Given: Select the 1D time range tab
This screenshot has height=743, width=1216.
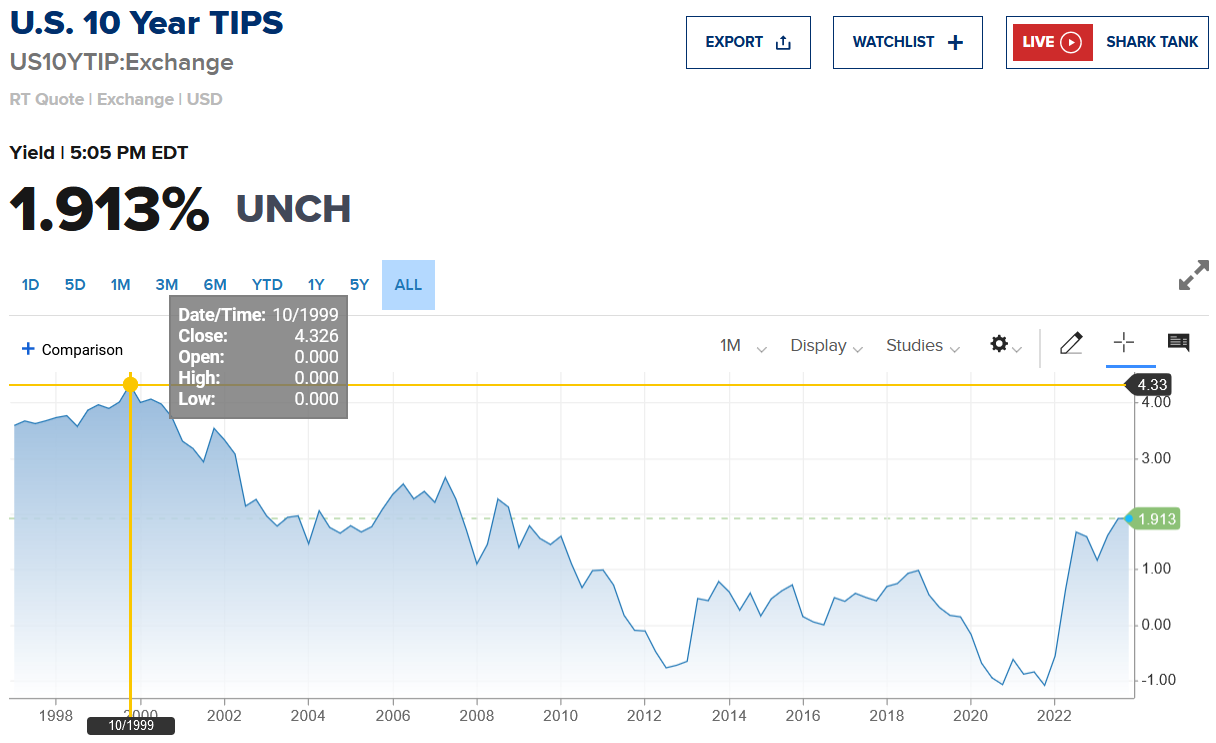Looking at the screenshot, I should point(31,285).
